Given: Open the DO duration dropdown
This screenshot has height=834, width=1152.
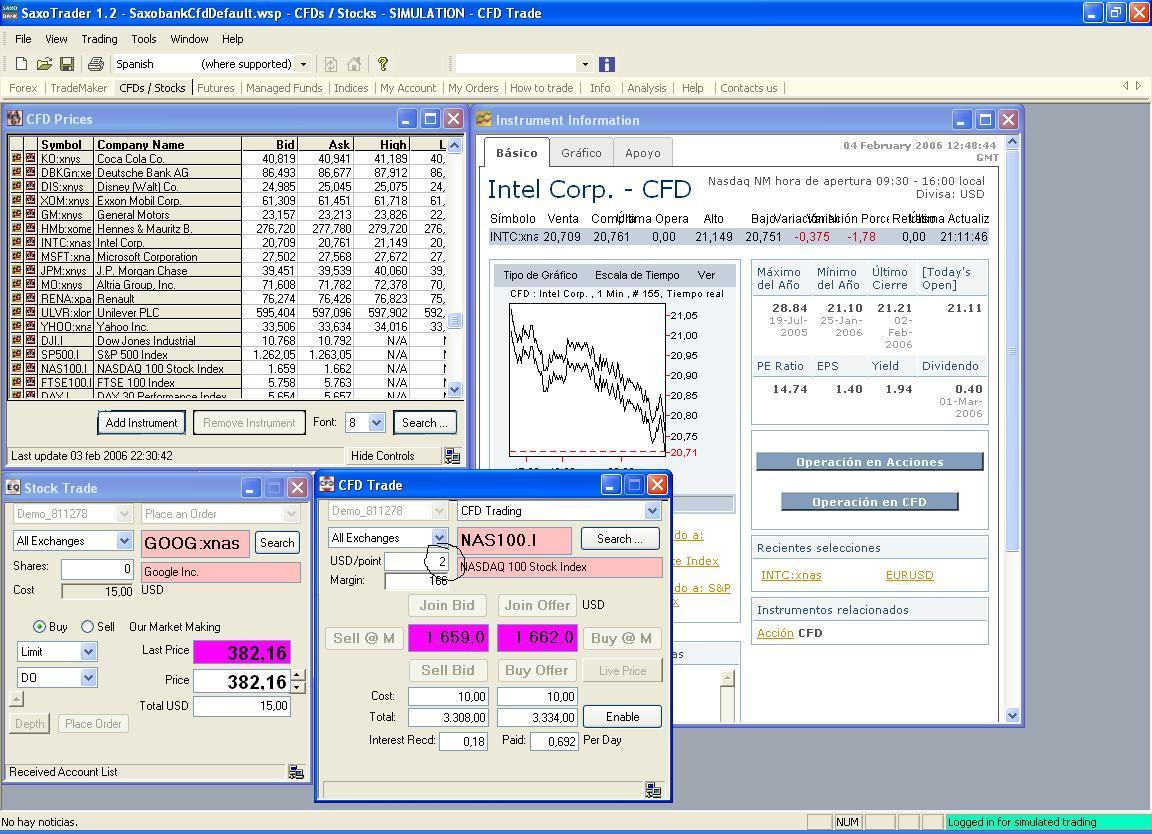Looking at the screenshot, I should click(x=88, y=677).
